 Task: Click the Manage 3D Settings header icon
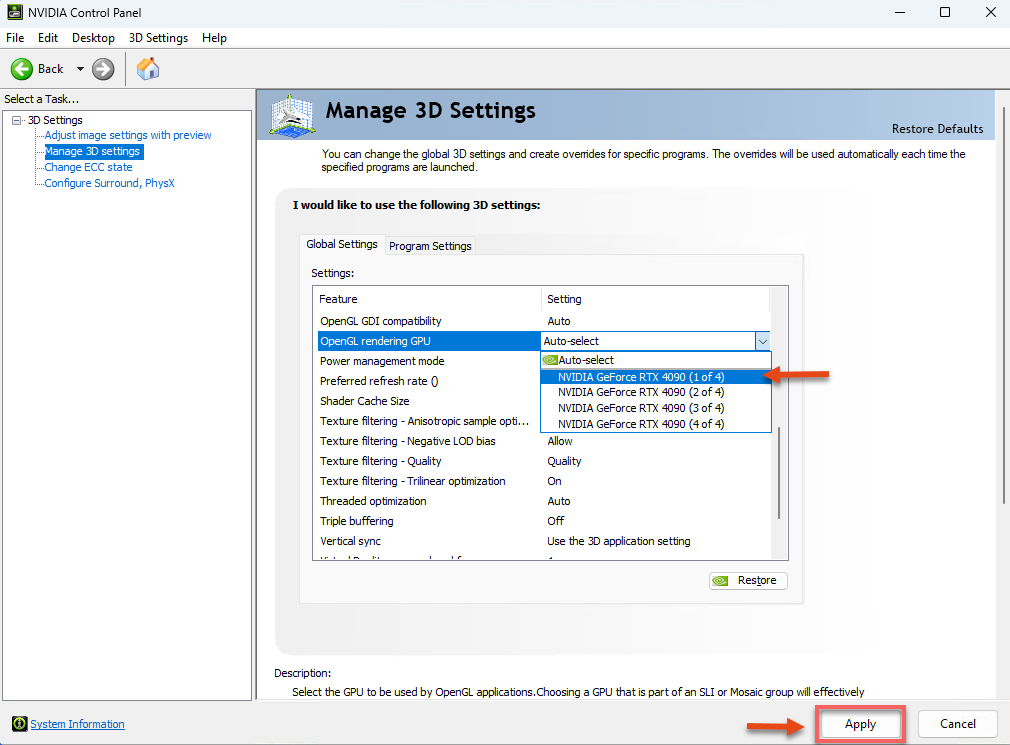click(292, 115)
